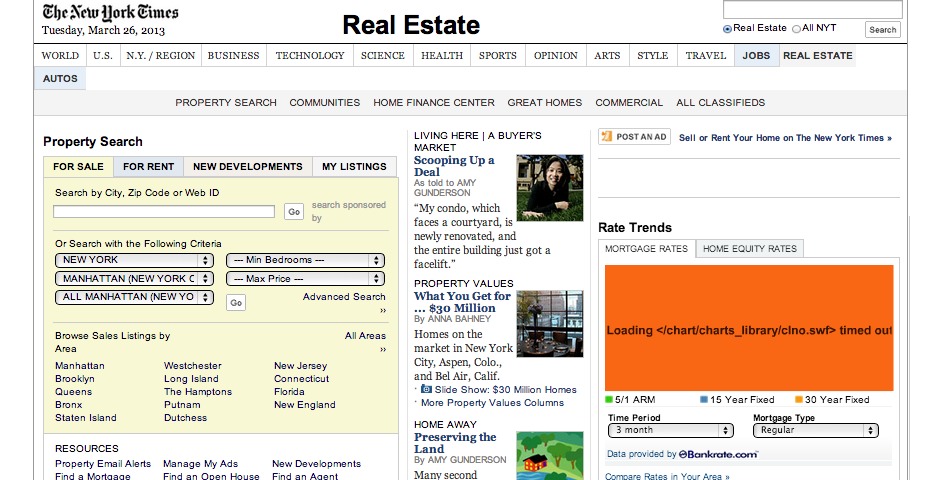The image size is (940, 480).
Task: Open More Property Values Columns link
Action: tap(492, 403)
